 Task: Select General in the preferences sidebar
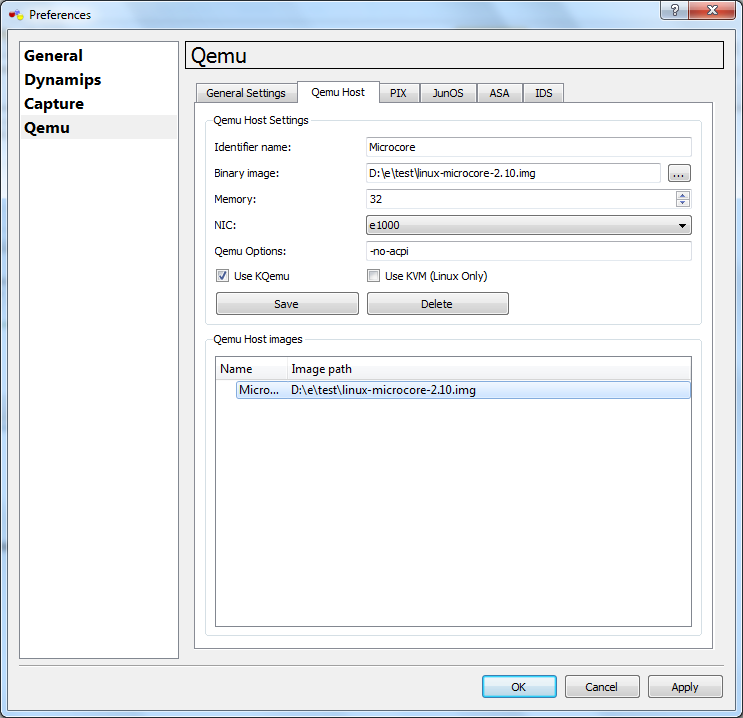[x=99, y=56]
